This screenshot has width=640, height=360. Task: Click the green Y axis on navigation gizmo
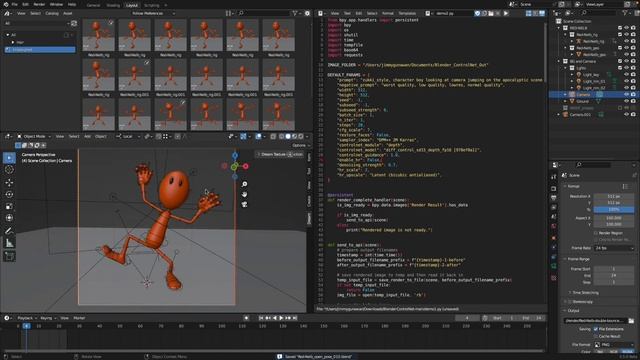234,166
